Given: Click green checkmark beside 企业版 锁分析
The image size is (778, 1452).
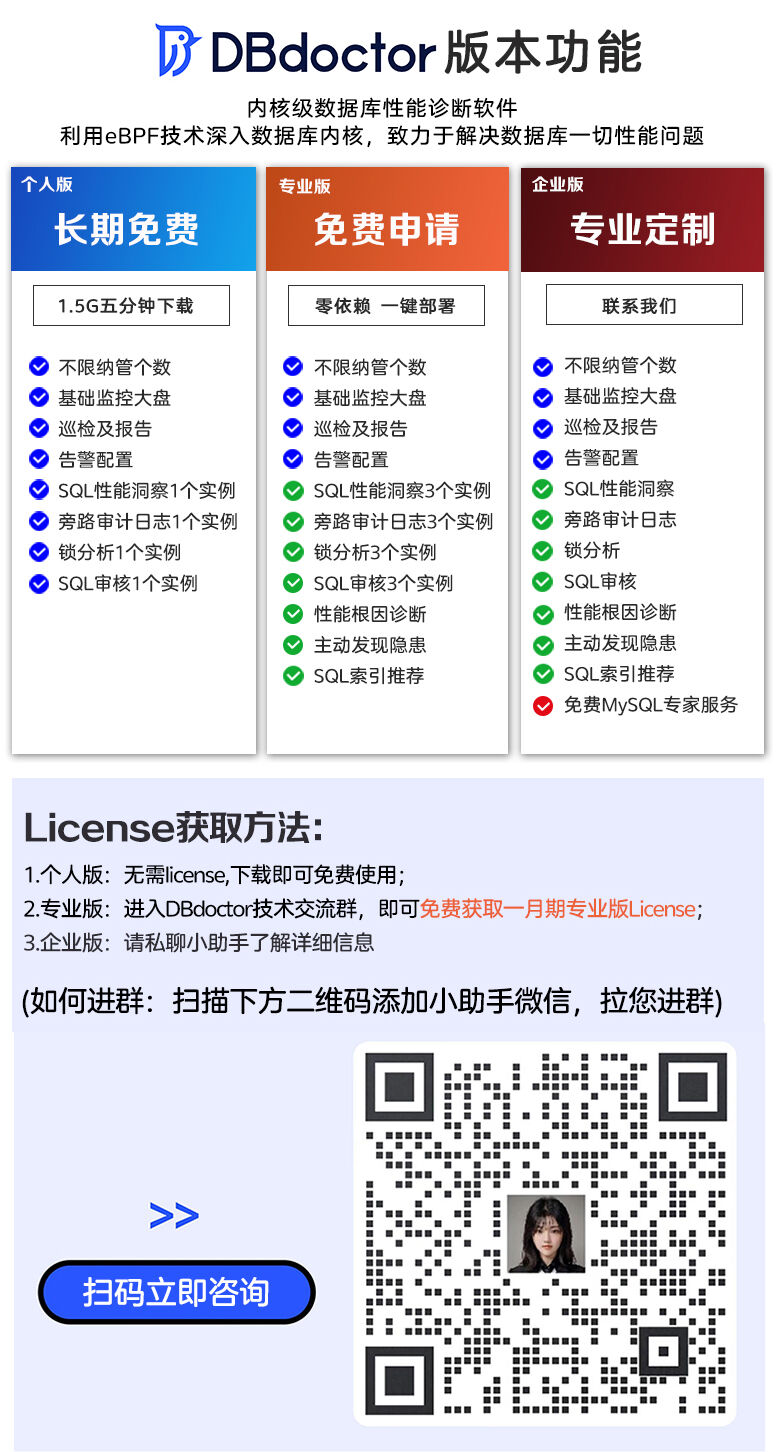Looking at the screenshot, I should (x=543, y=551).
